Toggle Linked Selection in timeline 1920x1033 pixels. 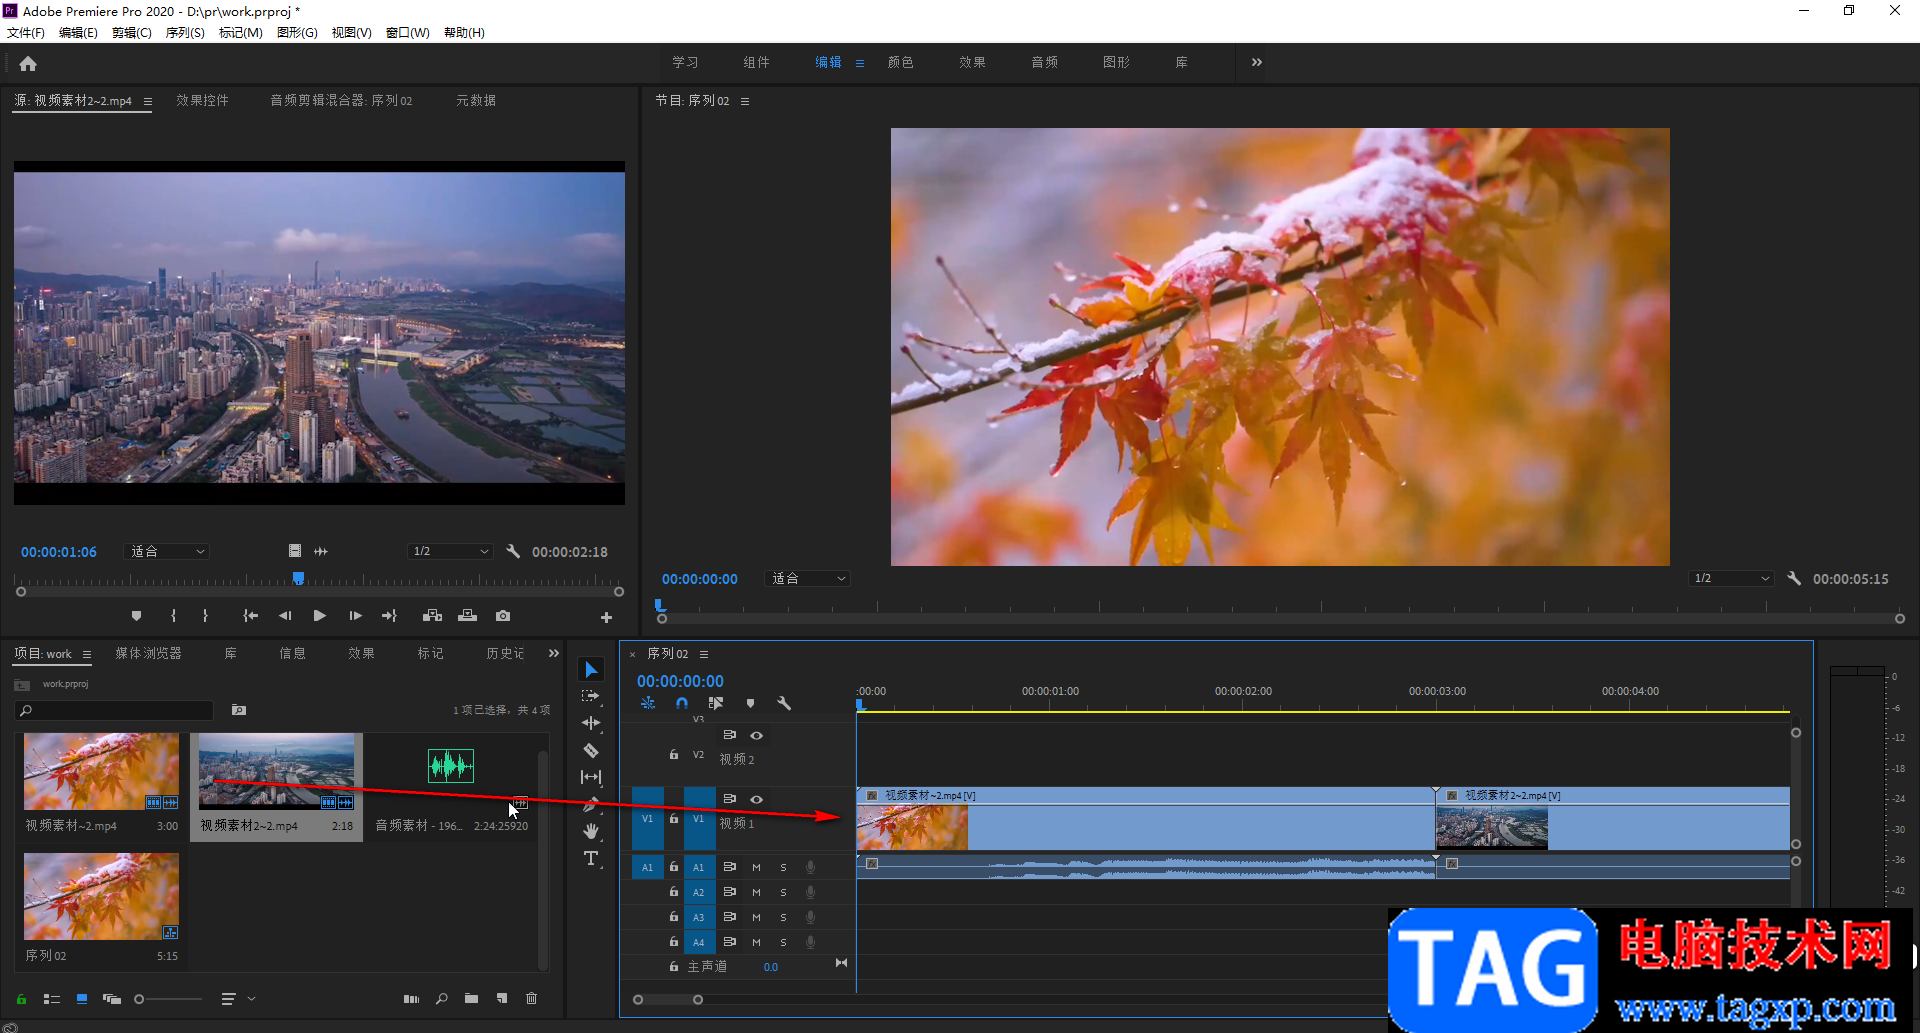click(716, 703)
